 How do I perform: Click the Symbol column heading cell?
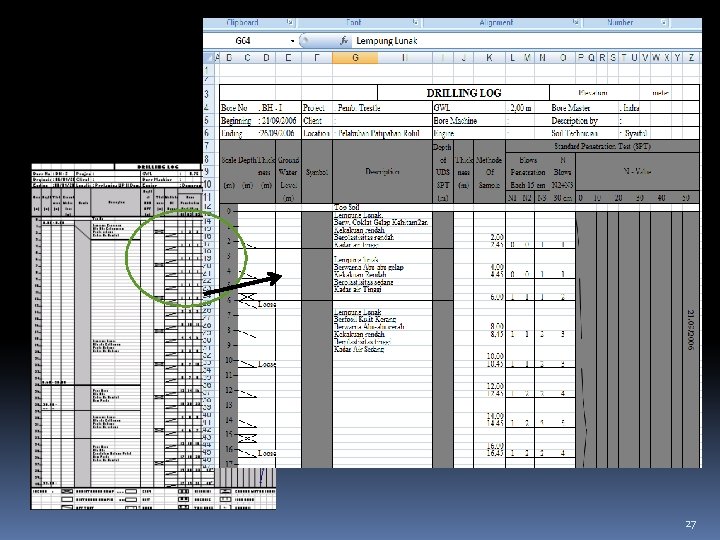click(317, 172)
